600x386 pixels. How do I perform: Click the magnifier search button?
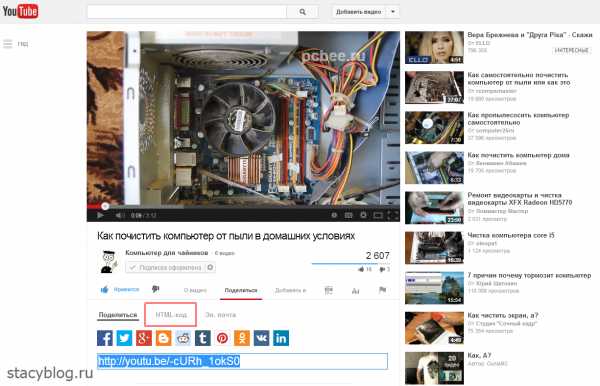(x=302, y=12)
